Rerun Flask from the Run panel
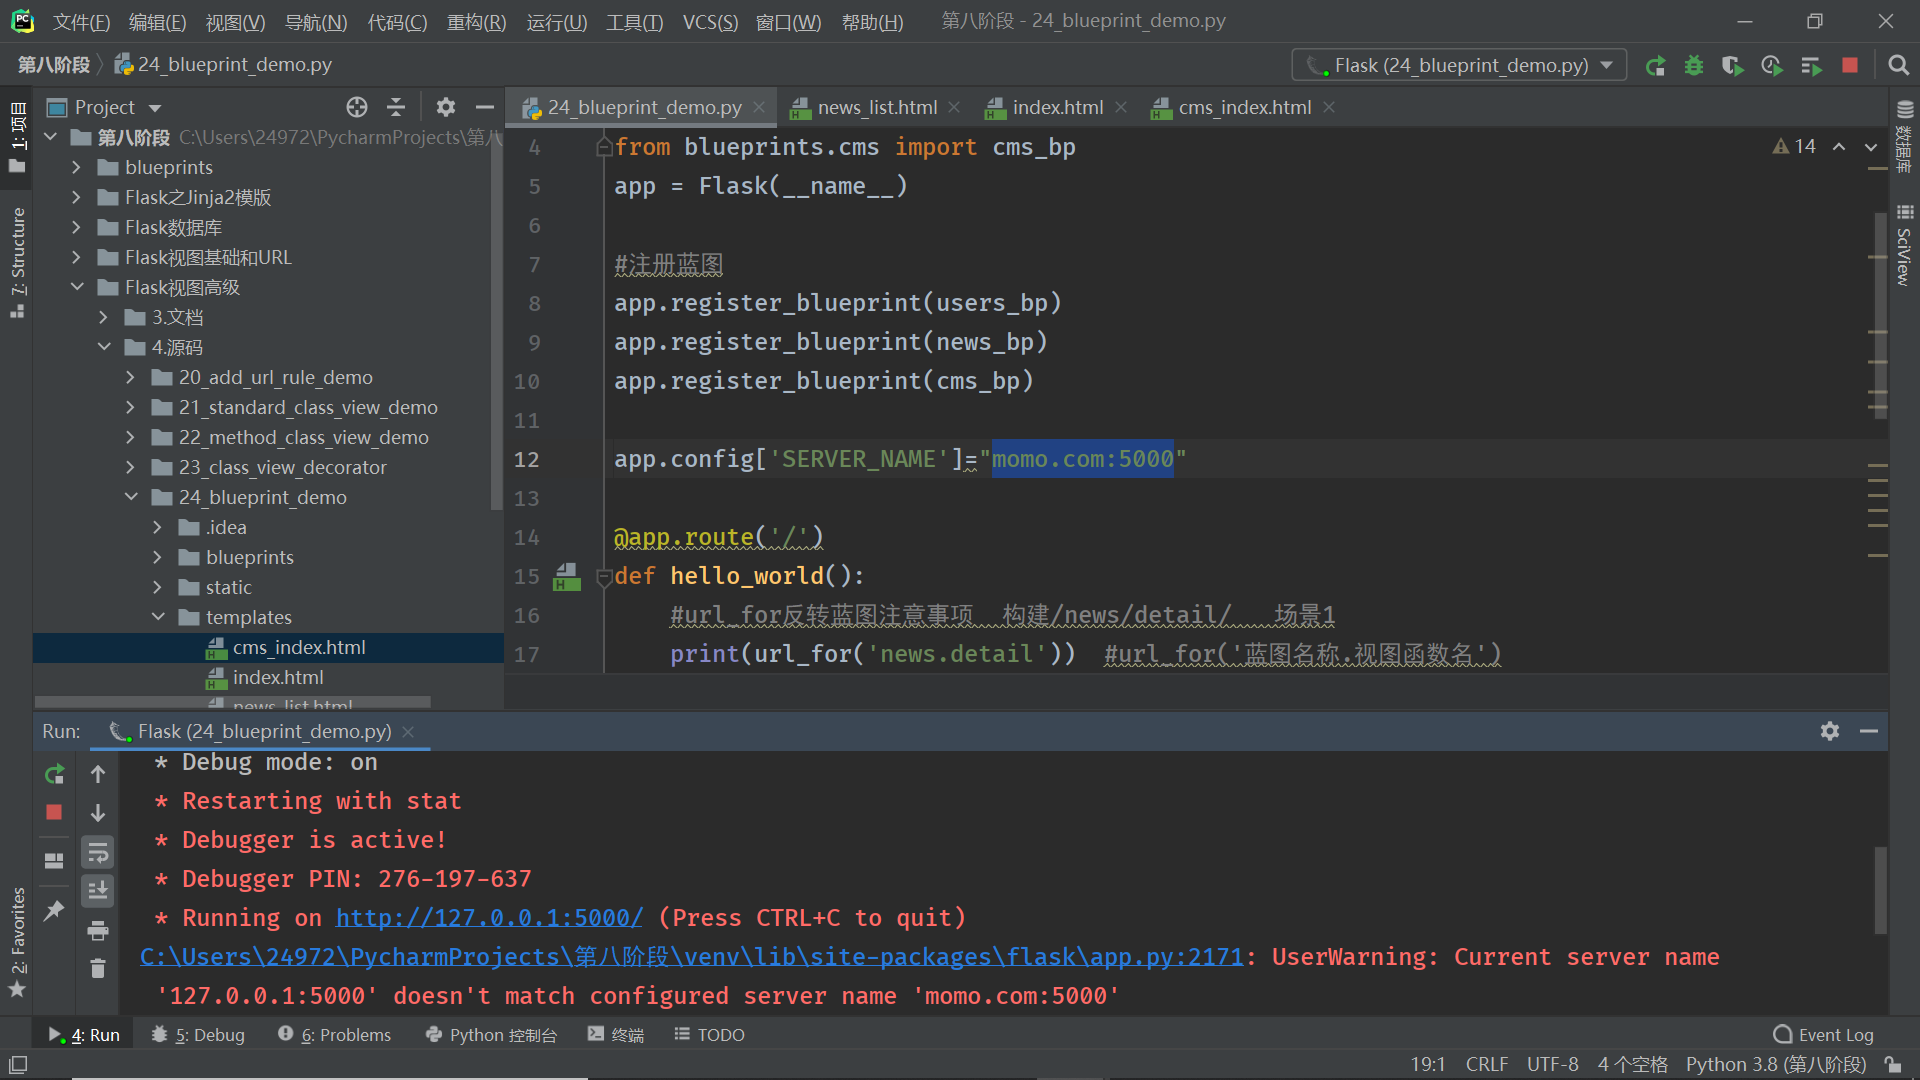 (55, 774)
